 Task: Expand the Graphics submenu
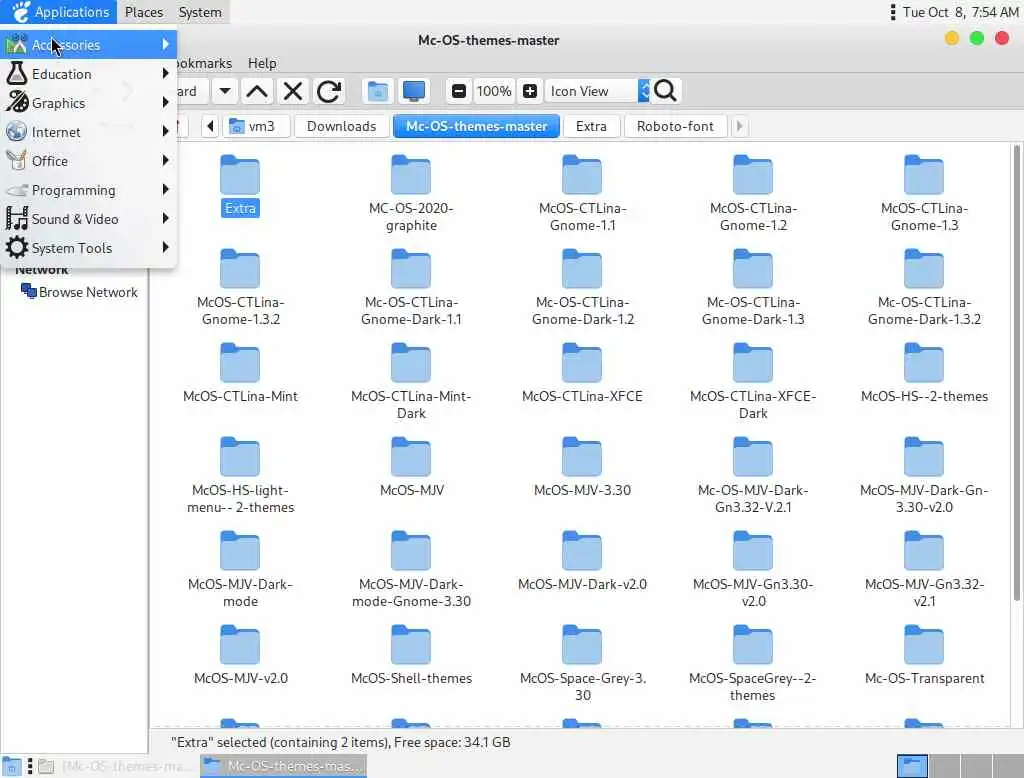coord(89,103)
